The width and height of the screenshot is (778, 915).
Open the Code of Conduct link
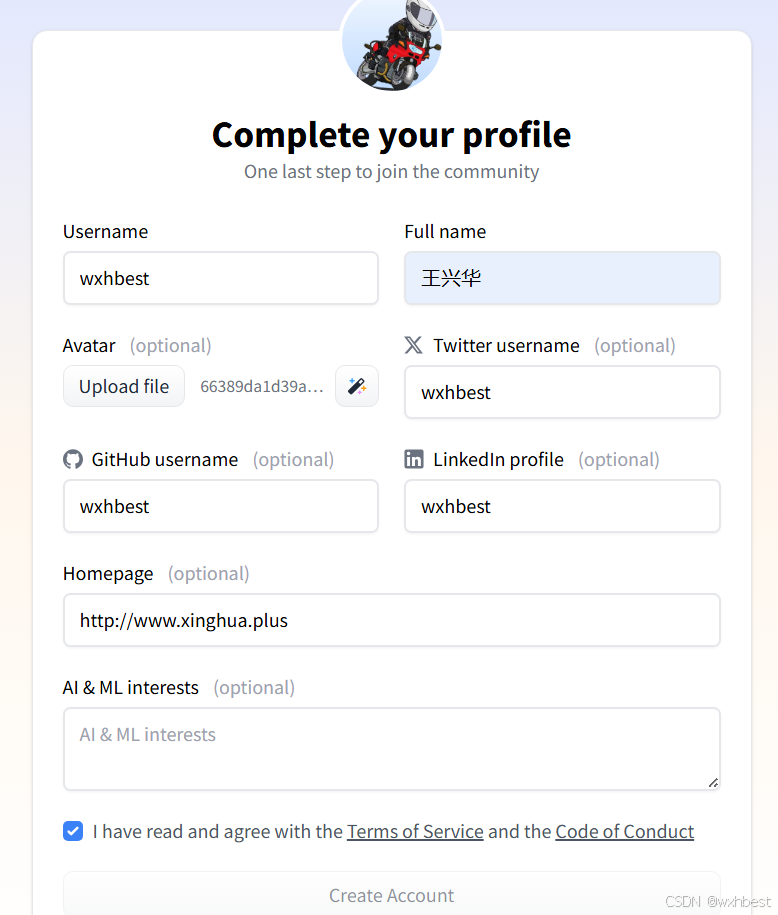[625, 831]
